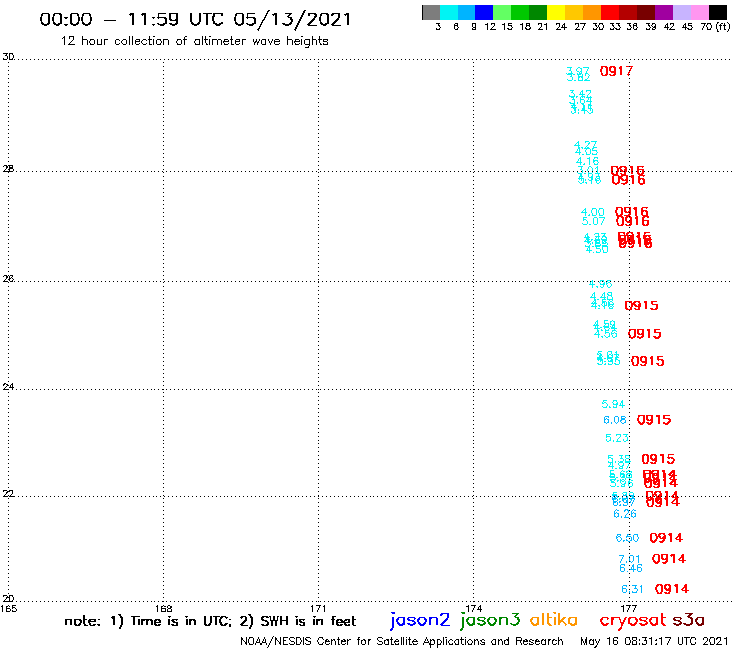Click the 165 longitude axis label

(8, 608)
